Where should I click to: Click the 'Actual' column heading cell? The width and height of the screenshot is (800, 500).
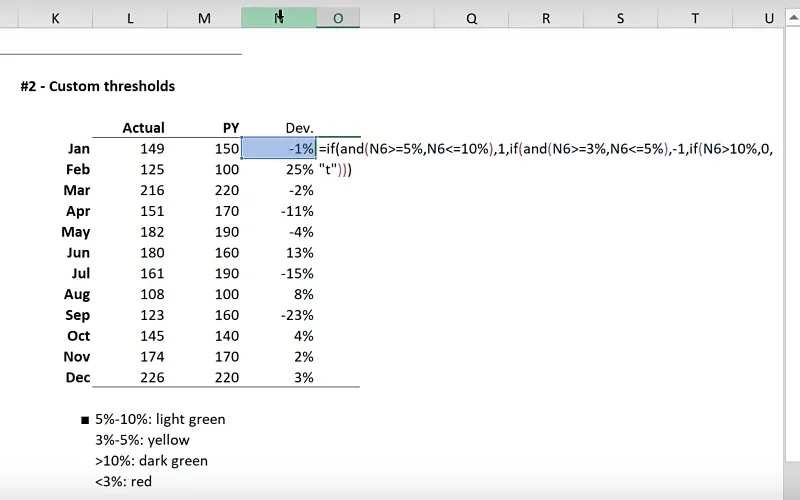143,128
